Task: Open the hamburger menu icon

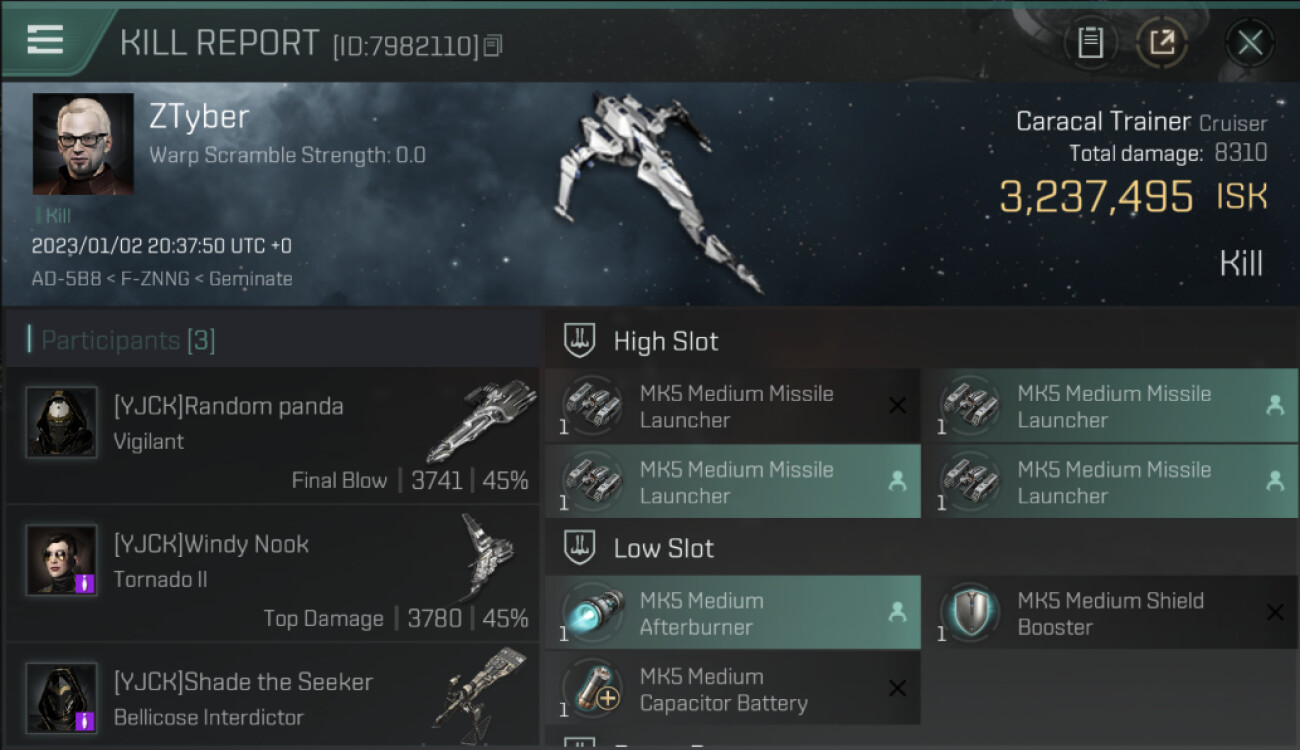Action: point(45,40)
